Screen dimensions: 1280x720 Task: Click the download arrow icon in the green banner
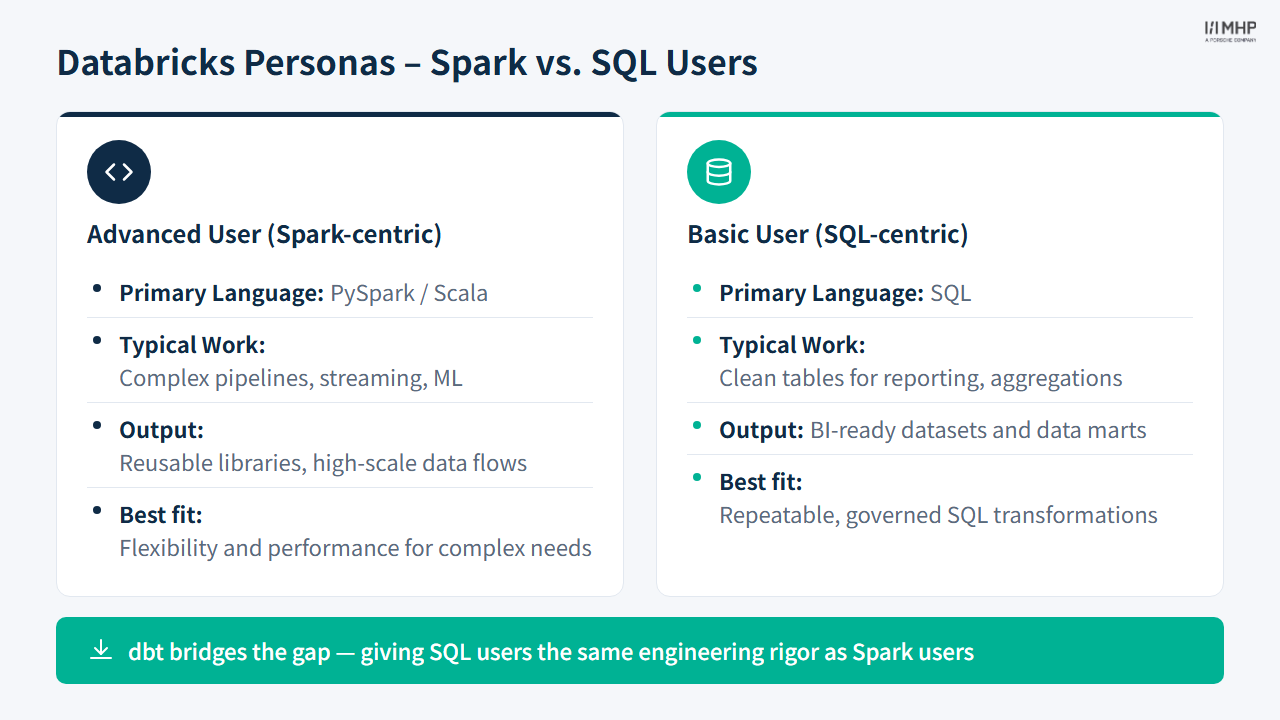click(x=100, y=651)
